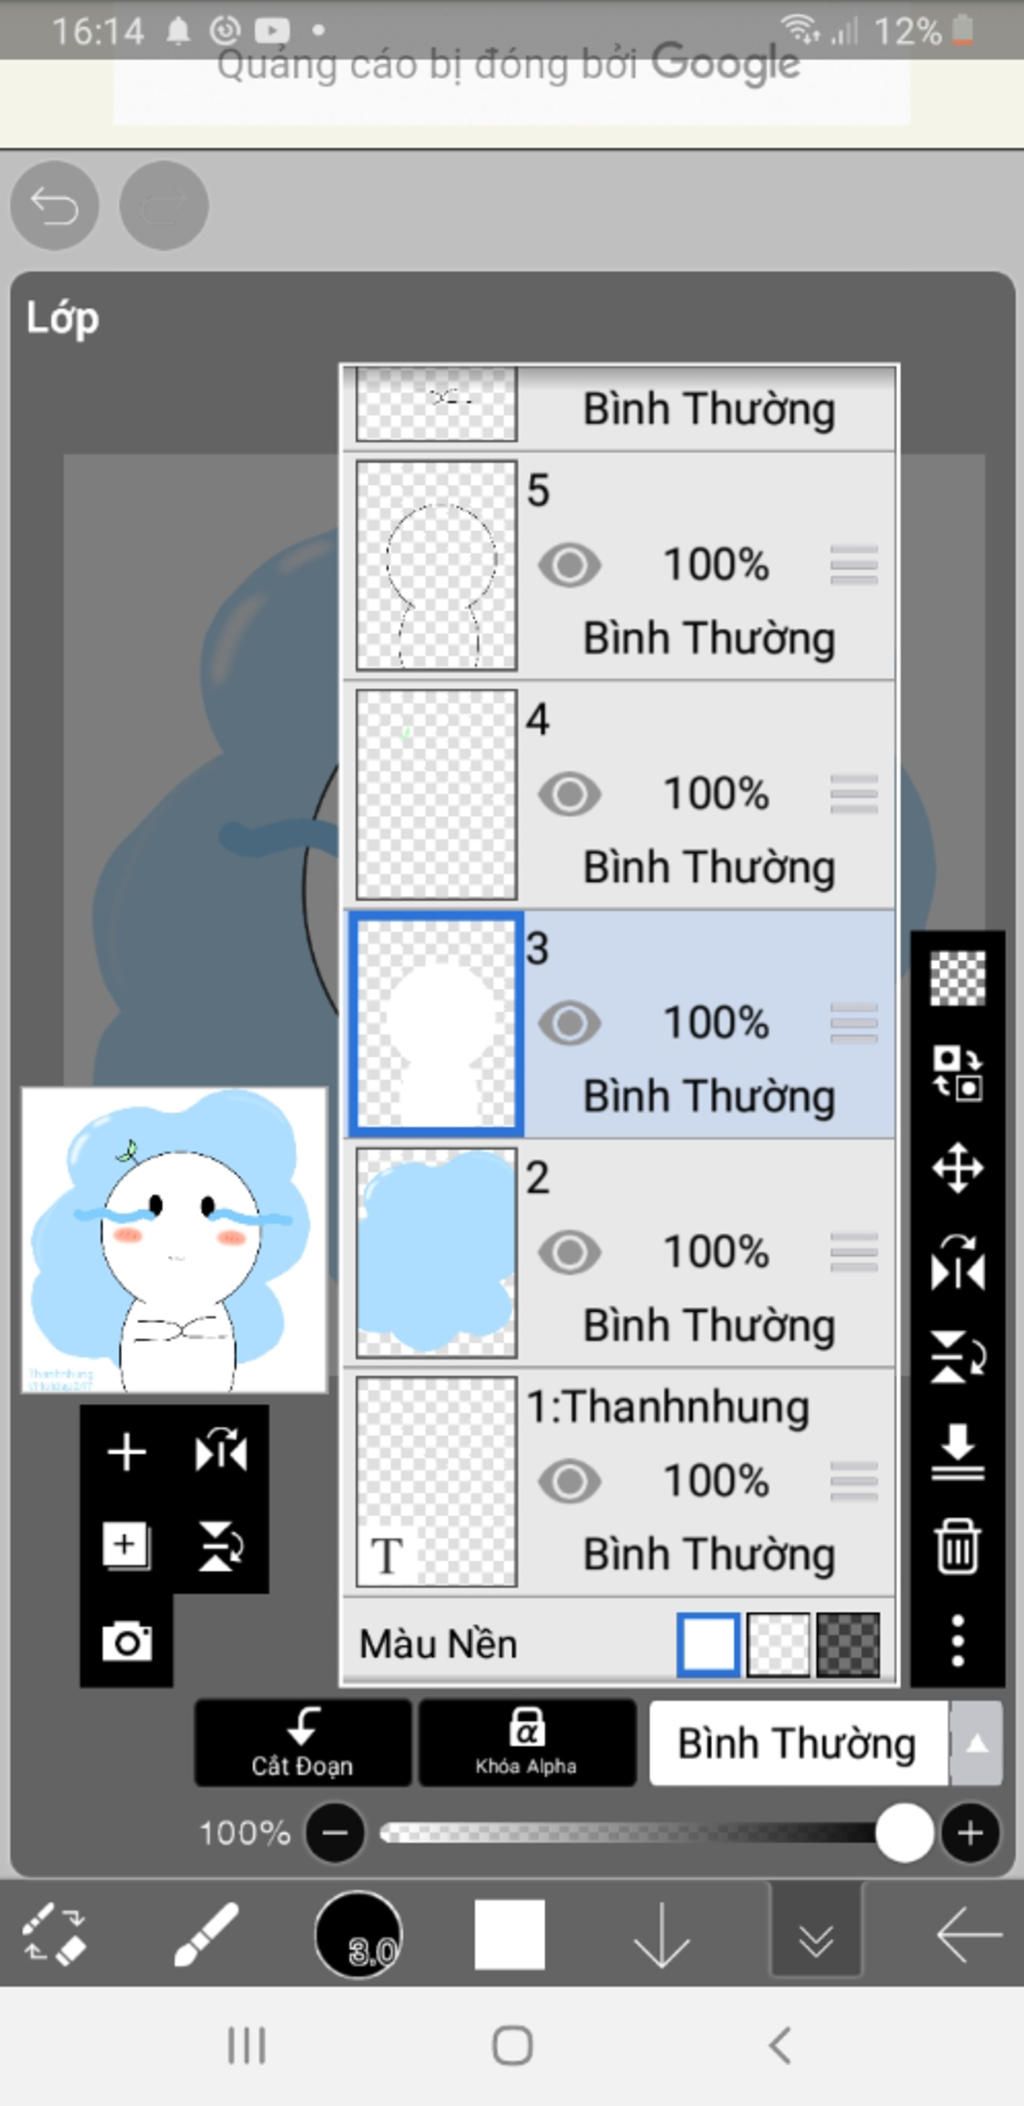Select layer 4 in the layer list
Screen dimensions: 1024x2106
coord(620,795)
